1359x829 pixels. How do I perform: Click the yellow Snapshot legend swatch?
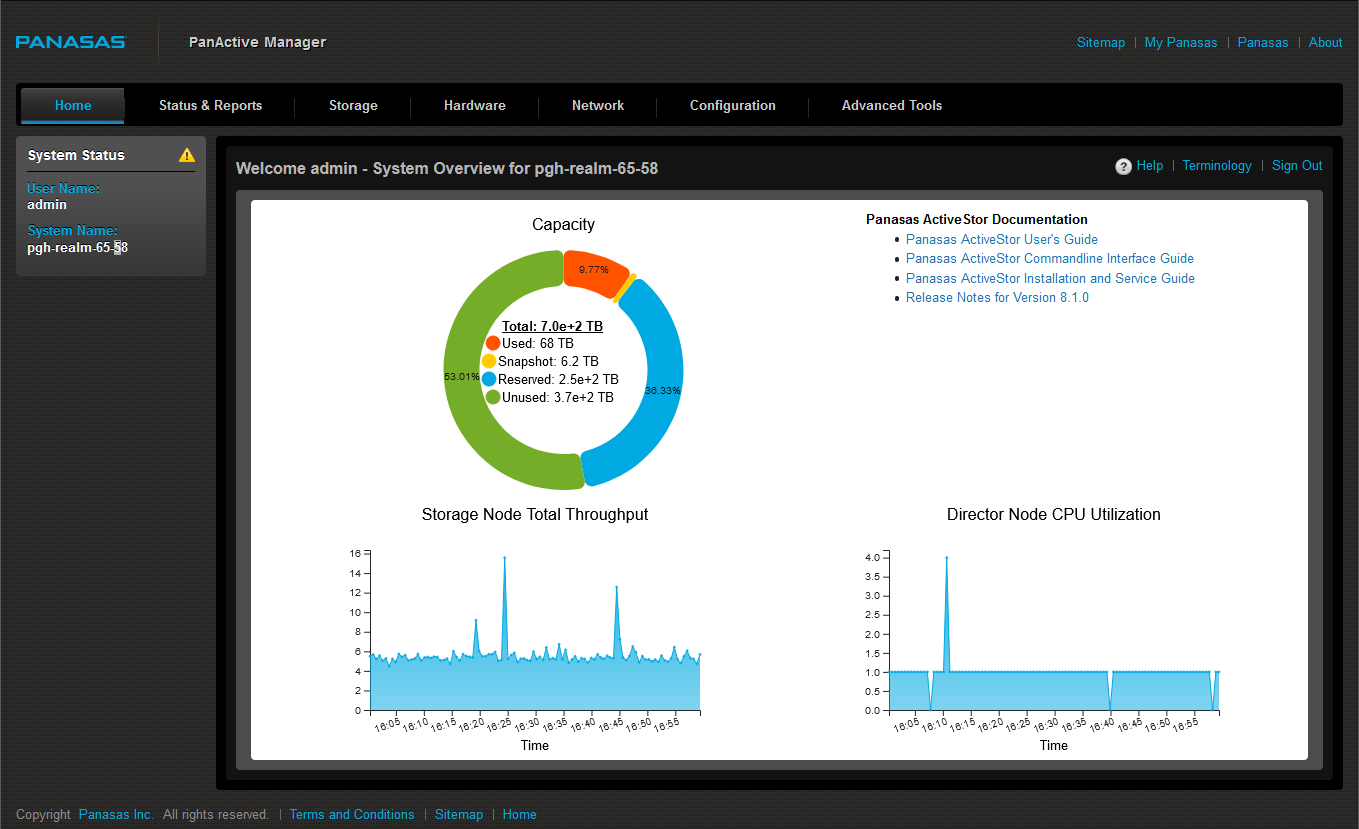point(489,361)
